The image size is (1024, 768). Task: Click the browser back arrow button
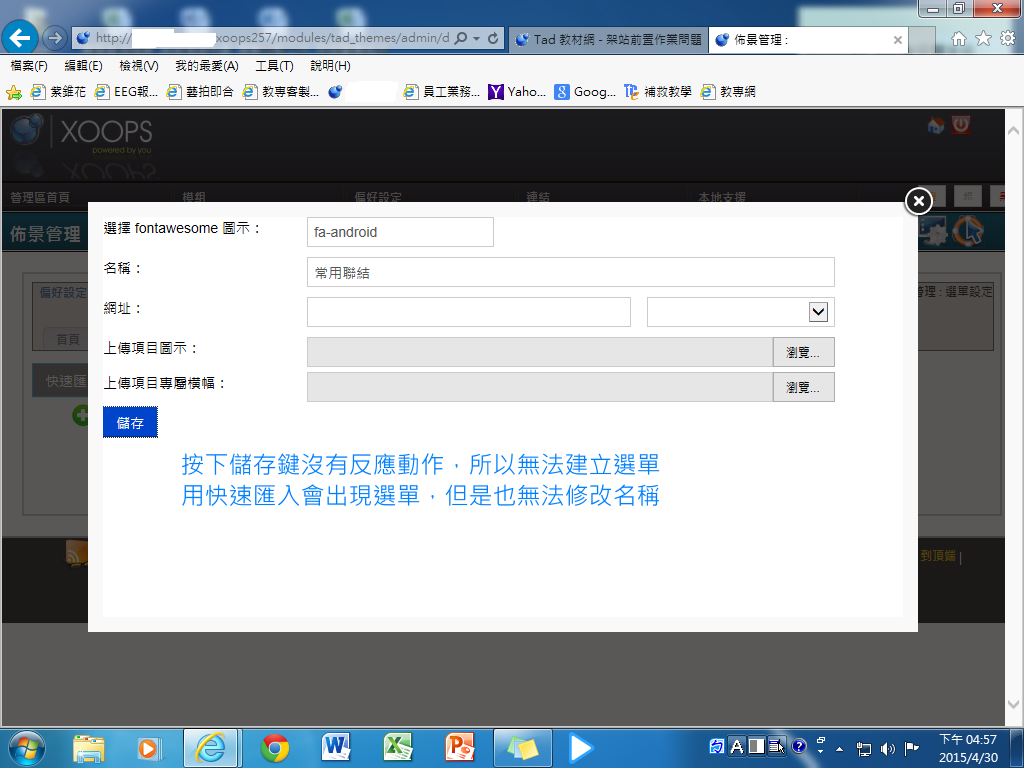[21, 38]
